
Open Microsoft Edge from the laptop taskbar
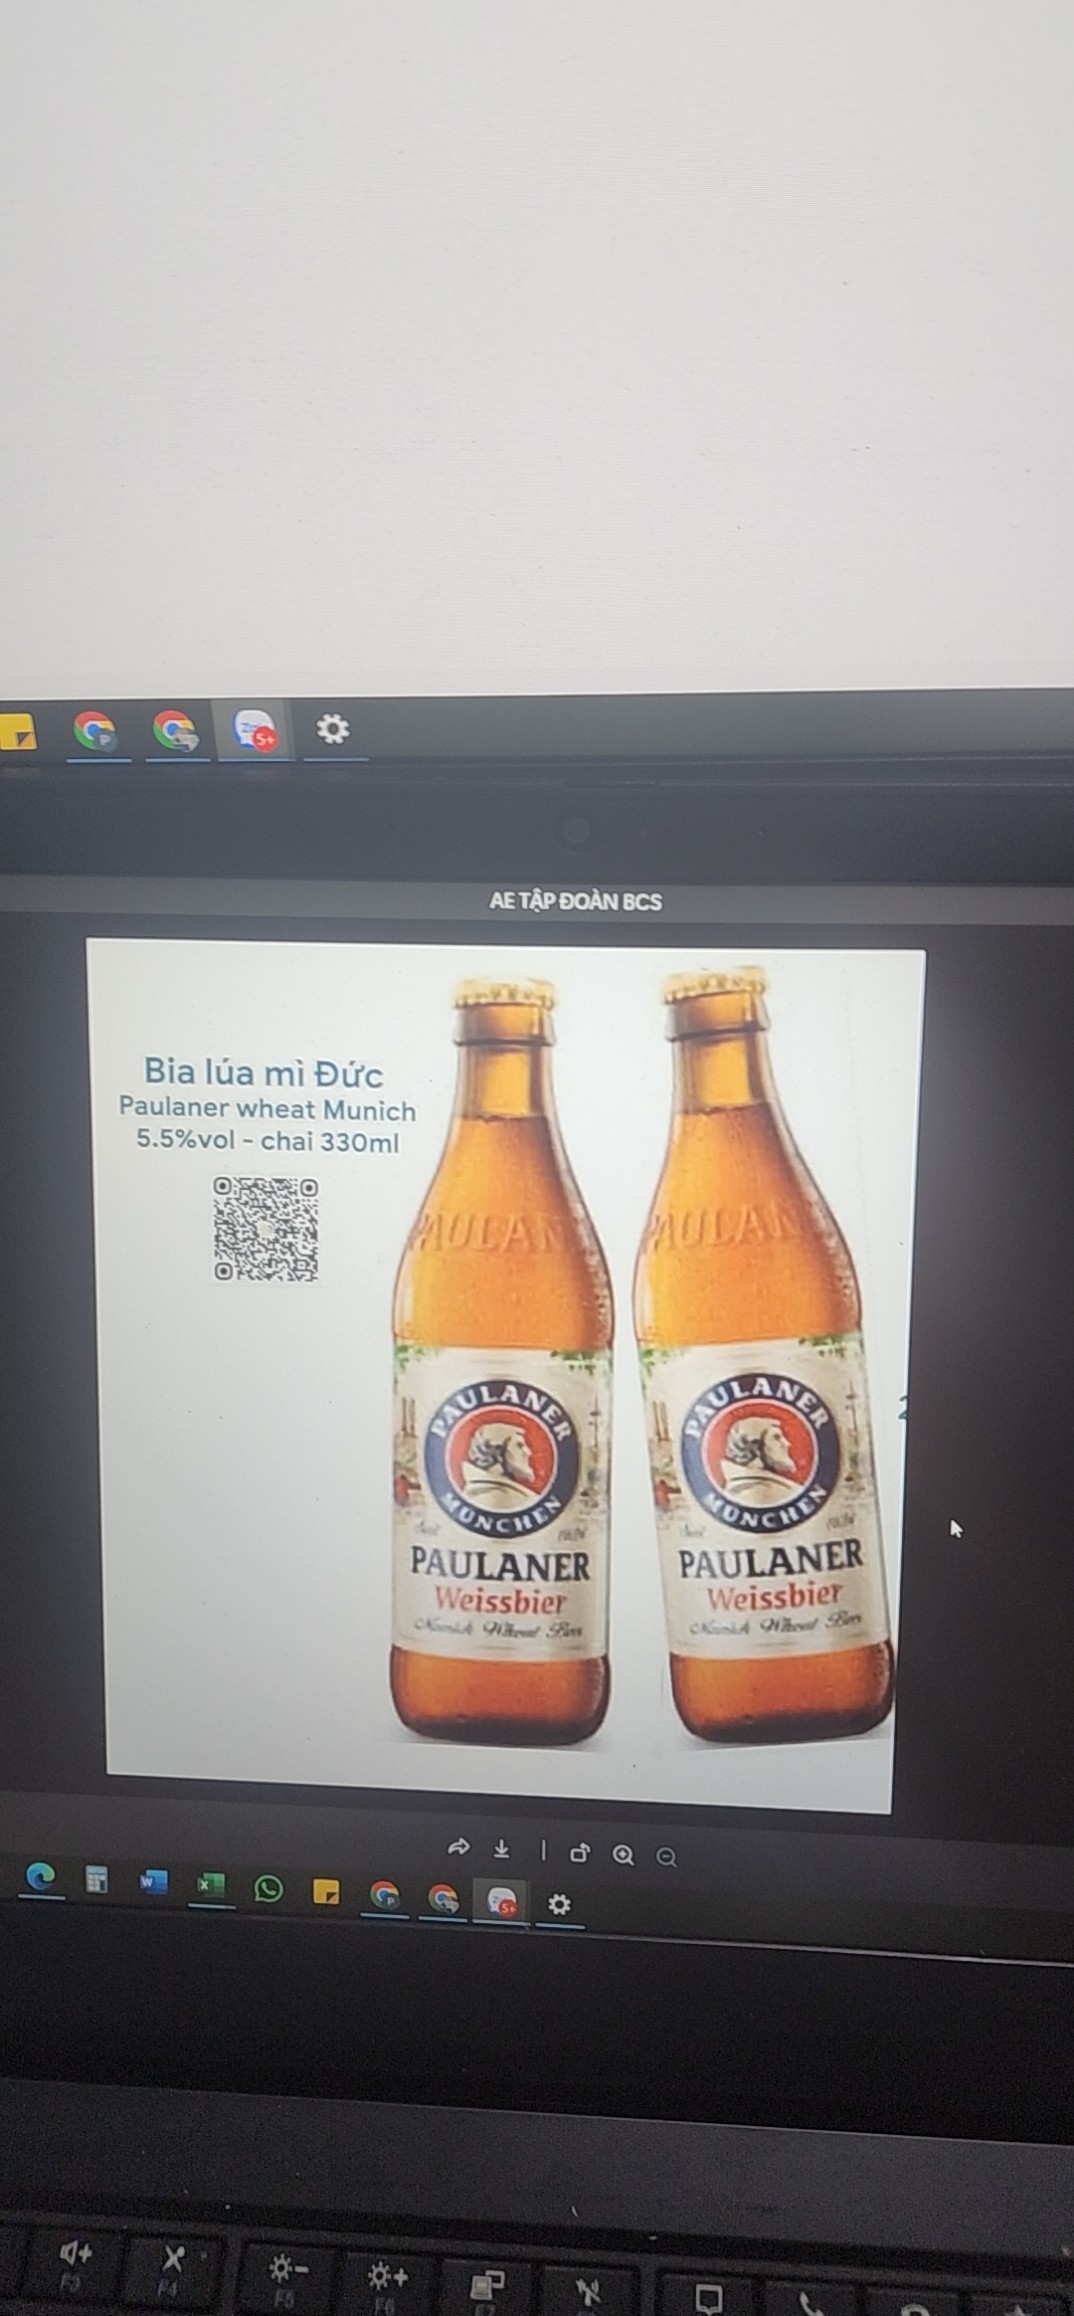41,1877
